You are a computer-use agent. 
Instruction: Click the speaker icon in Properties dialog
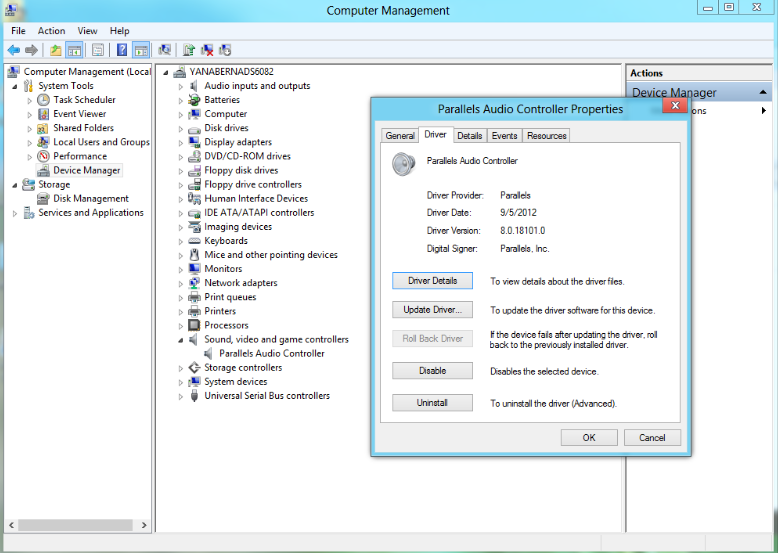tap(403, 164)
